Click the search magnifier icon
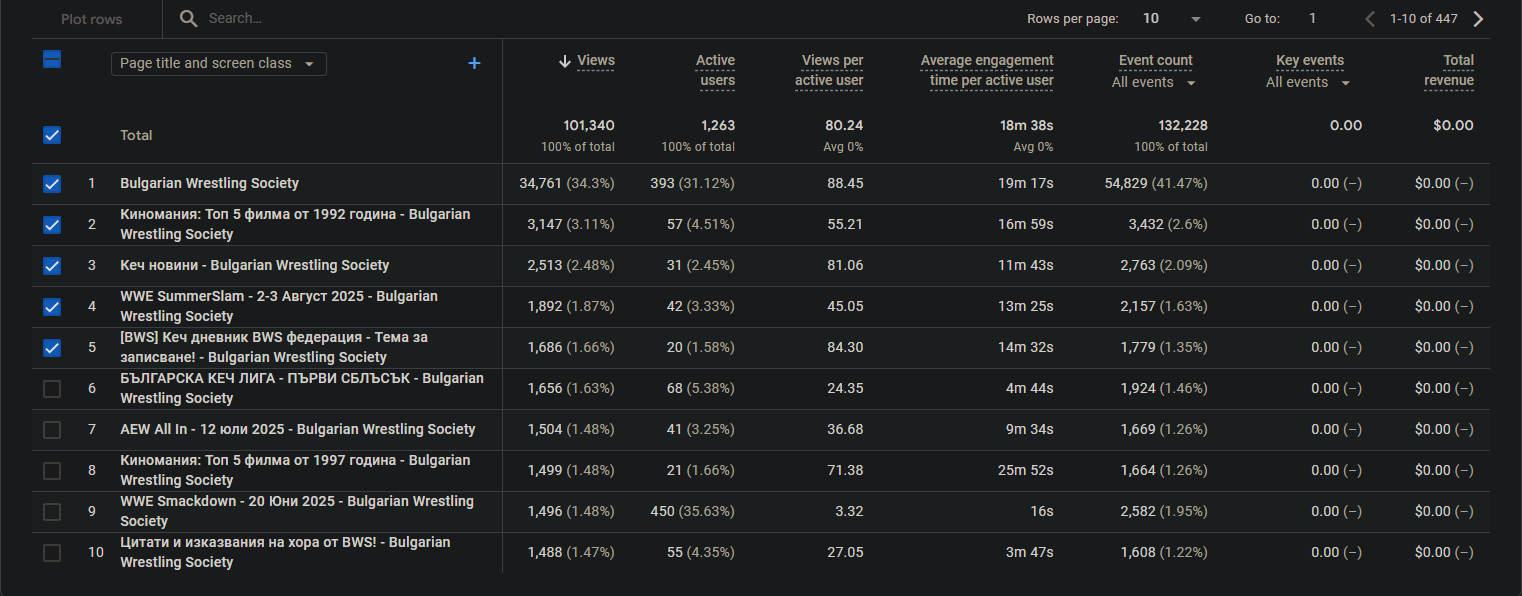The image size is (1522, 596). (188, 18)
